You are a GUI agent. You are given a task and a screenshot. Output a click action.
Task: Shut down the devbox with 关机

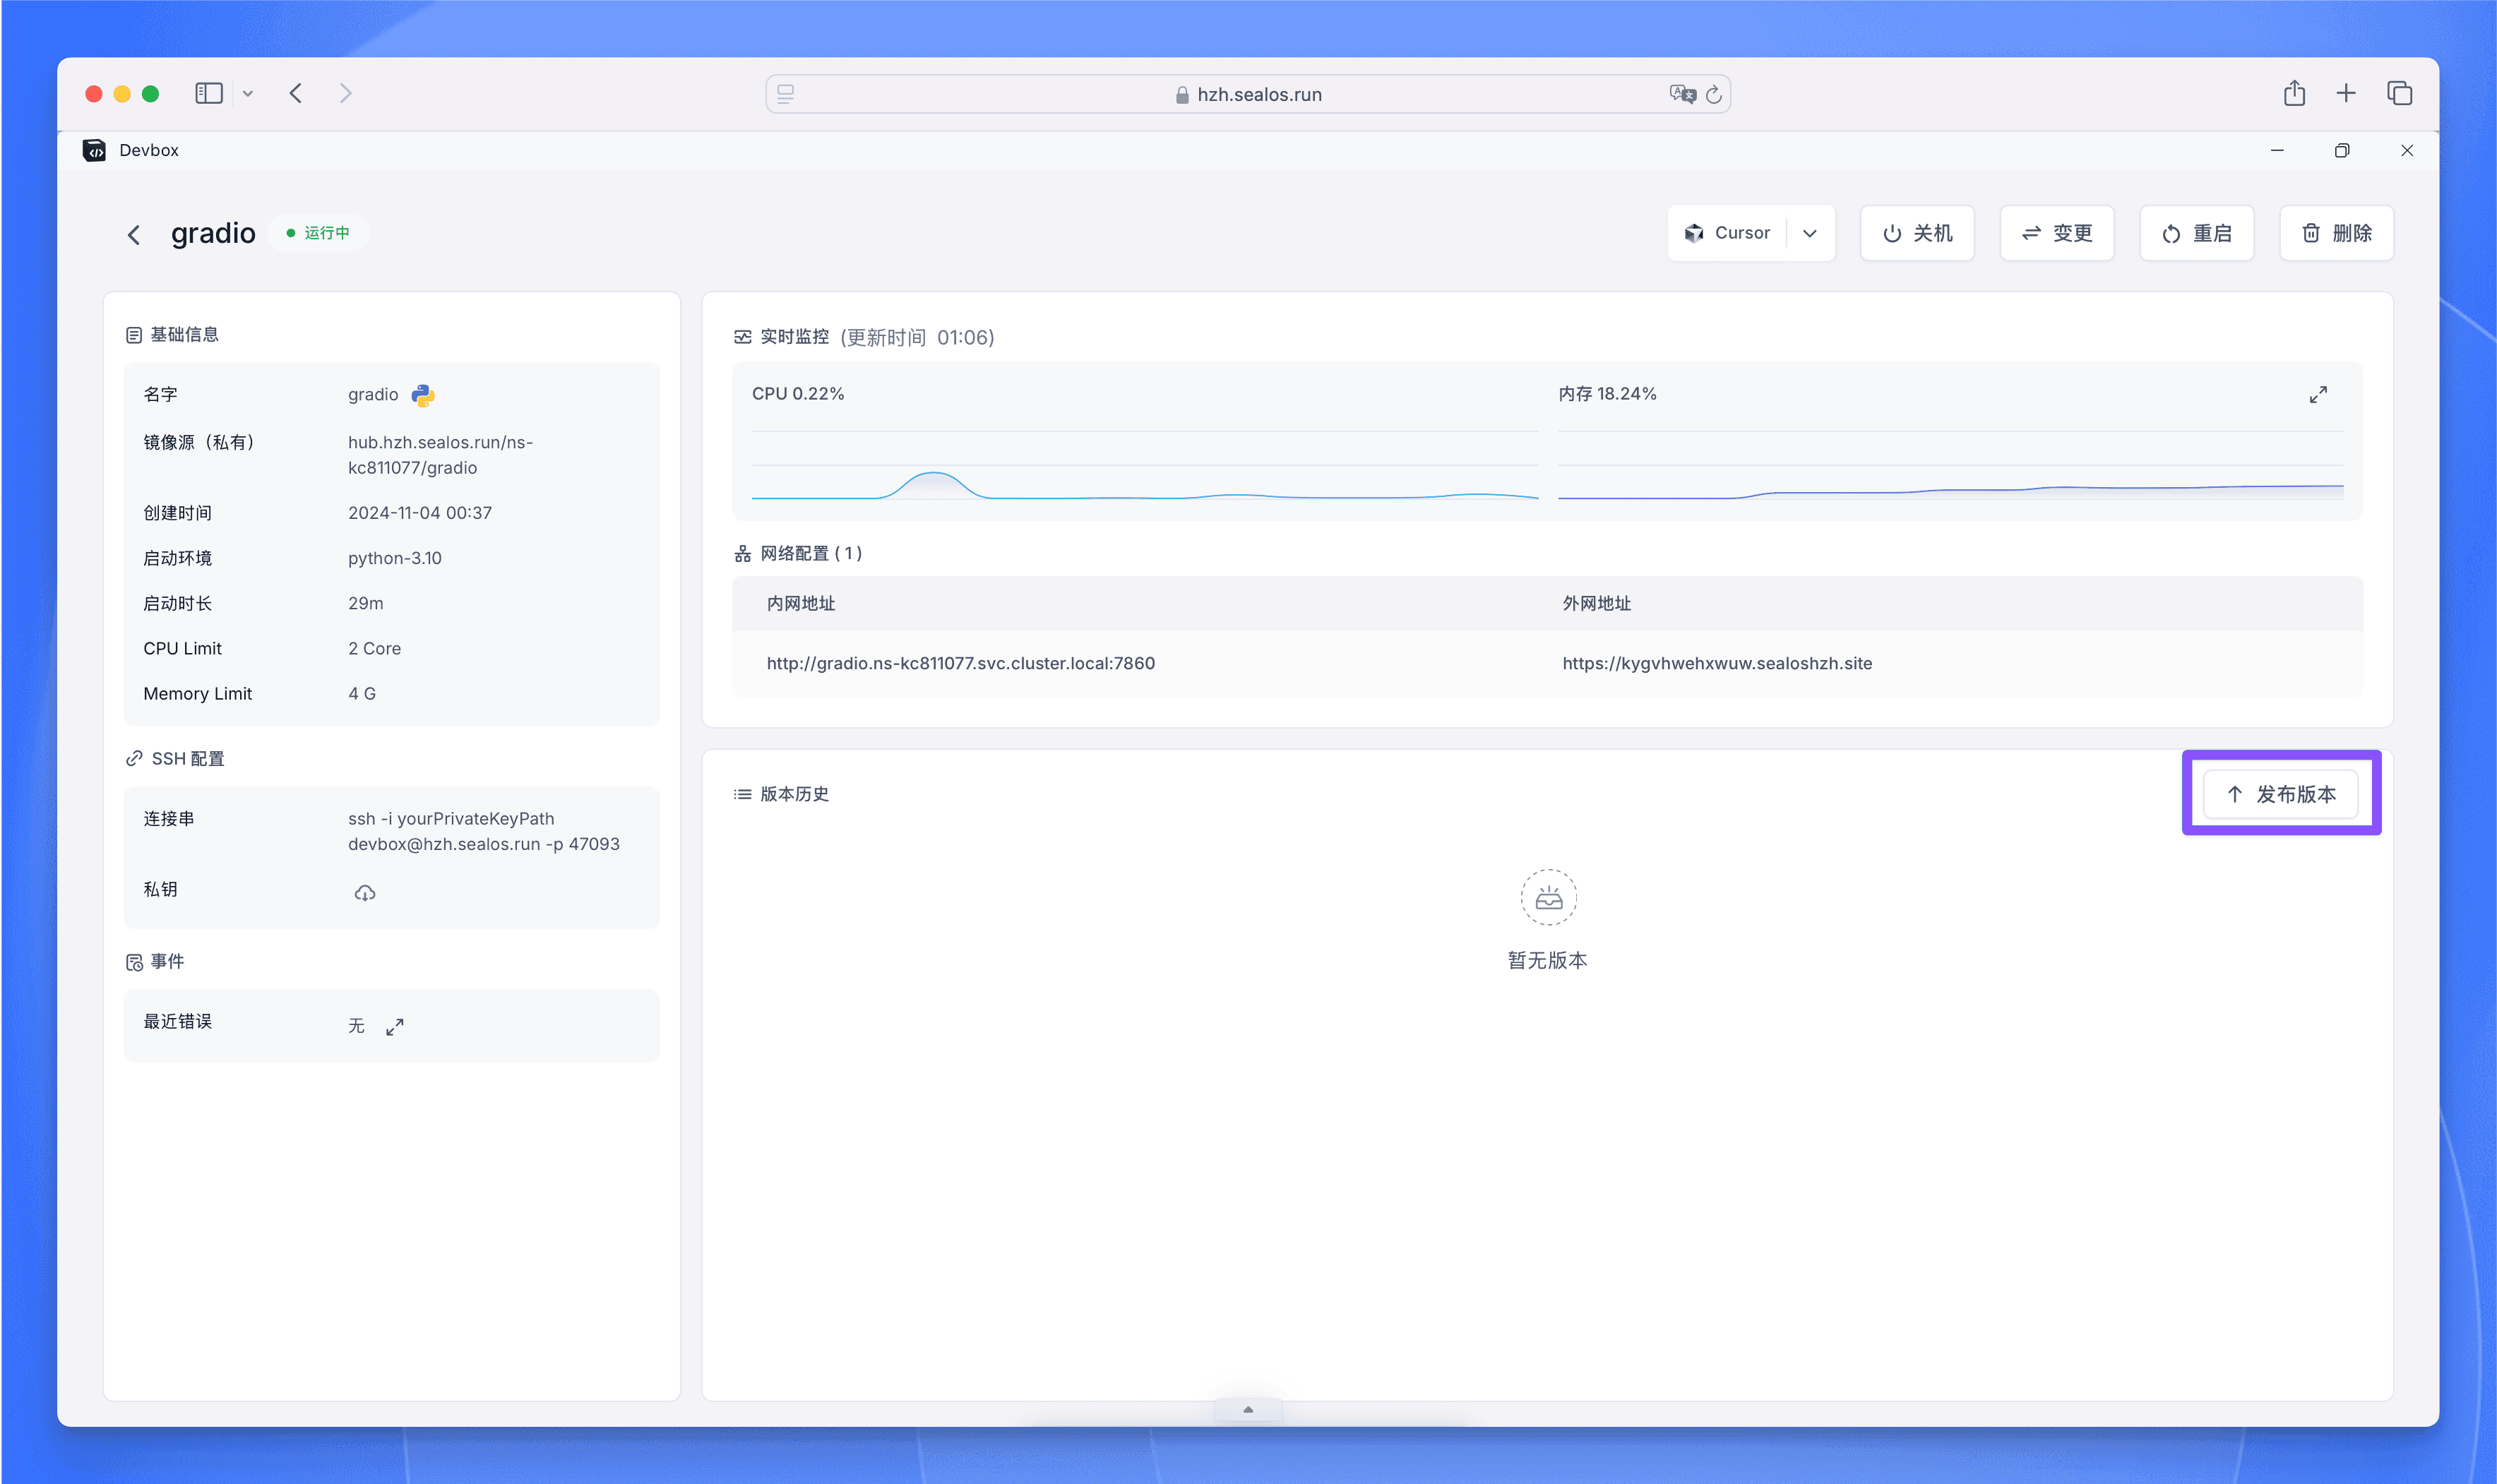pos(1917,233)
